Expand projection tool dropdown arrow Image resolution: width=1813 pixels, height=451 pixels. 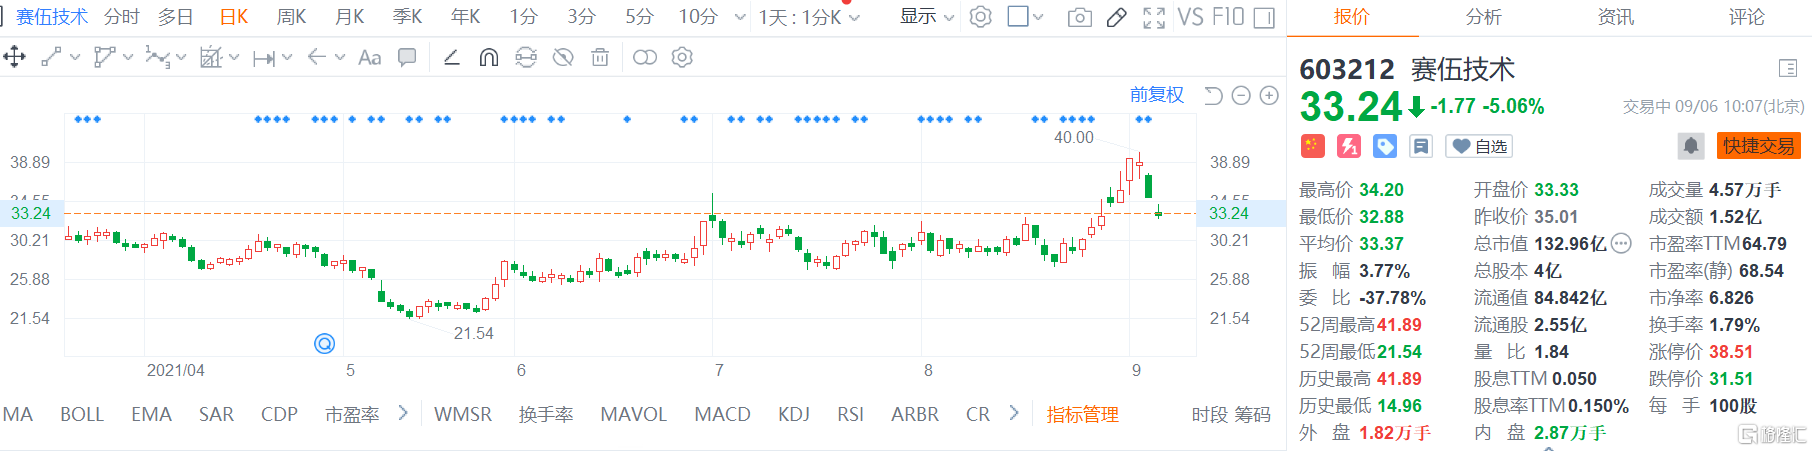pyautogui.click(x=234, y=57)
